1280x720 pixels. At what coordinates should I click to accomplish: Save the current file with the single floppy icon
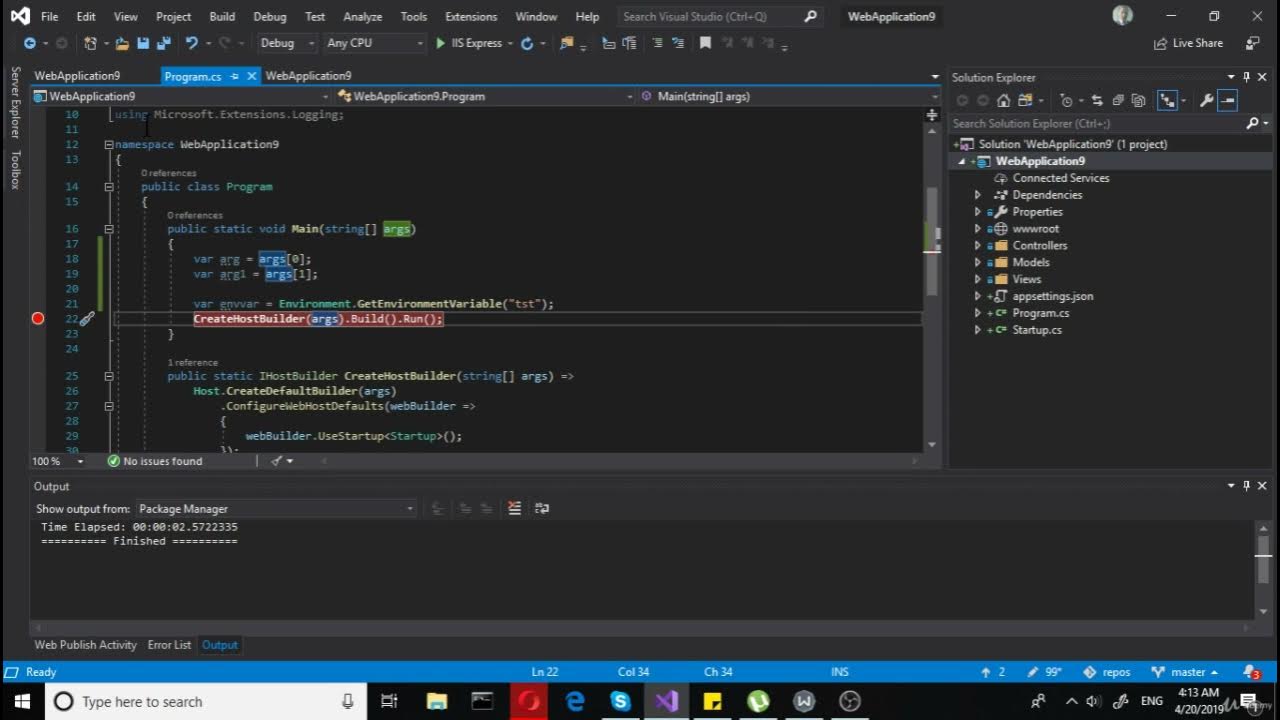point(143,43)
